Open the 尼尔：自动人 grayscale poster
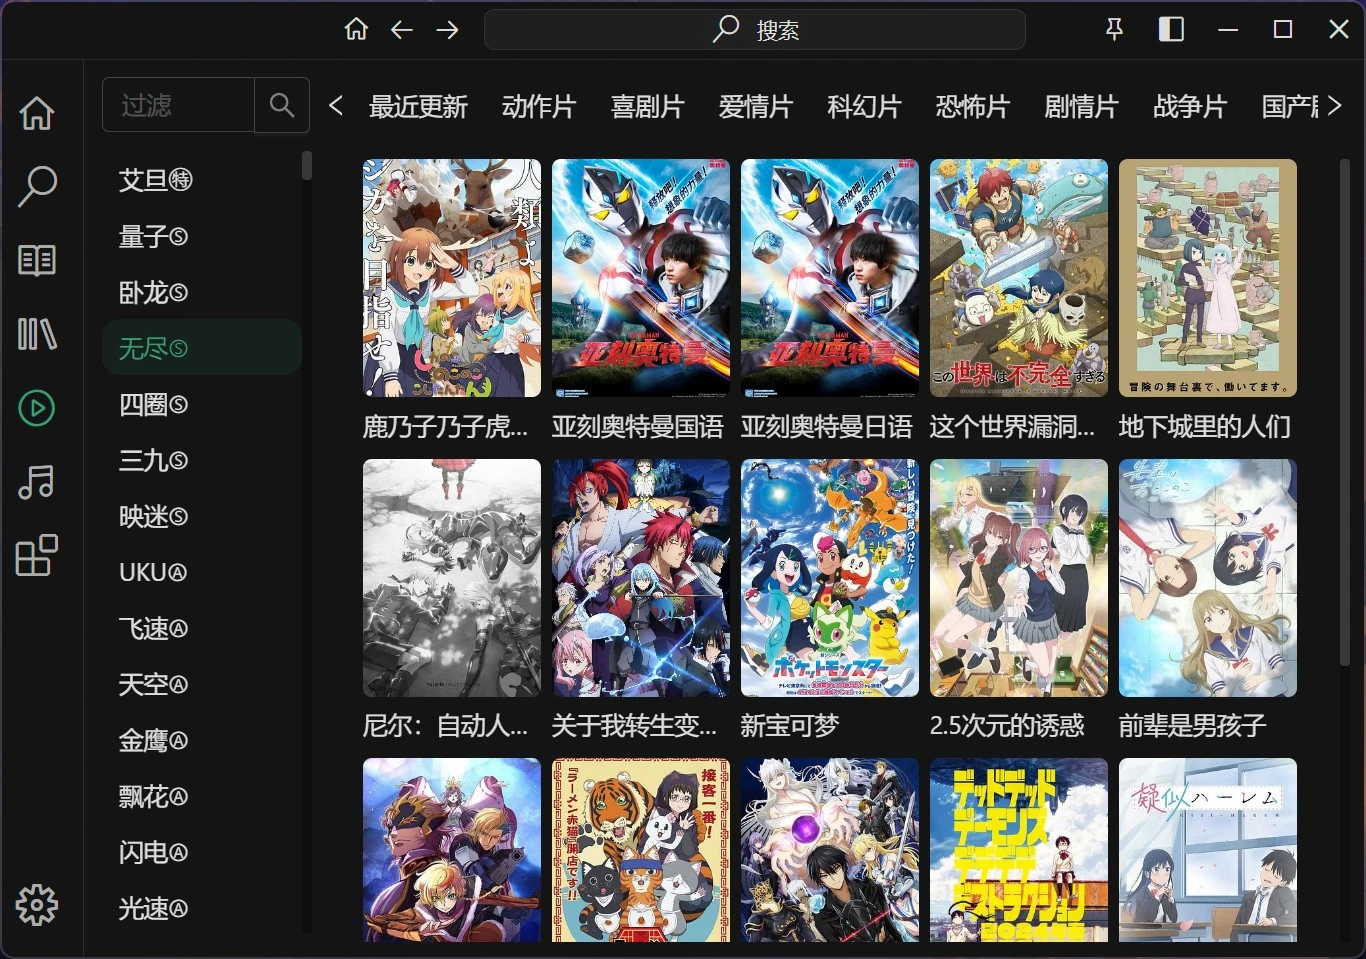Viewport: 1366px width, 959px height. (452, 578)
